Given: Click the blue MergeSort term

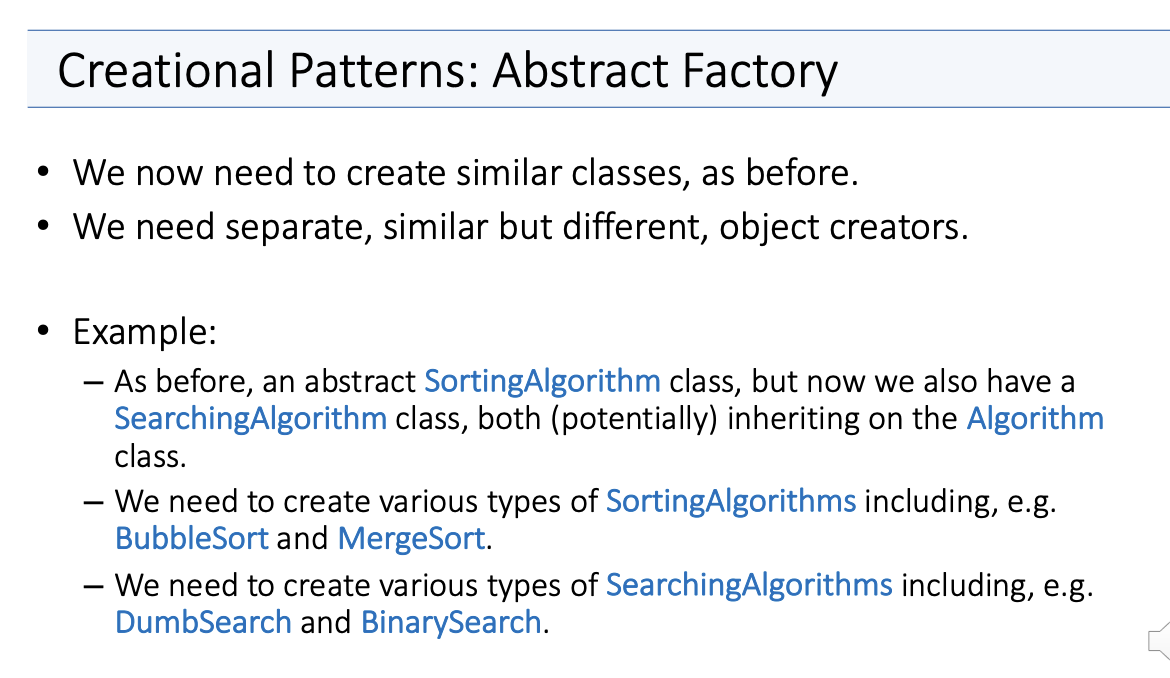Looking at the screenshot, I should click(x=411, y=539).
